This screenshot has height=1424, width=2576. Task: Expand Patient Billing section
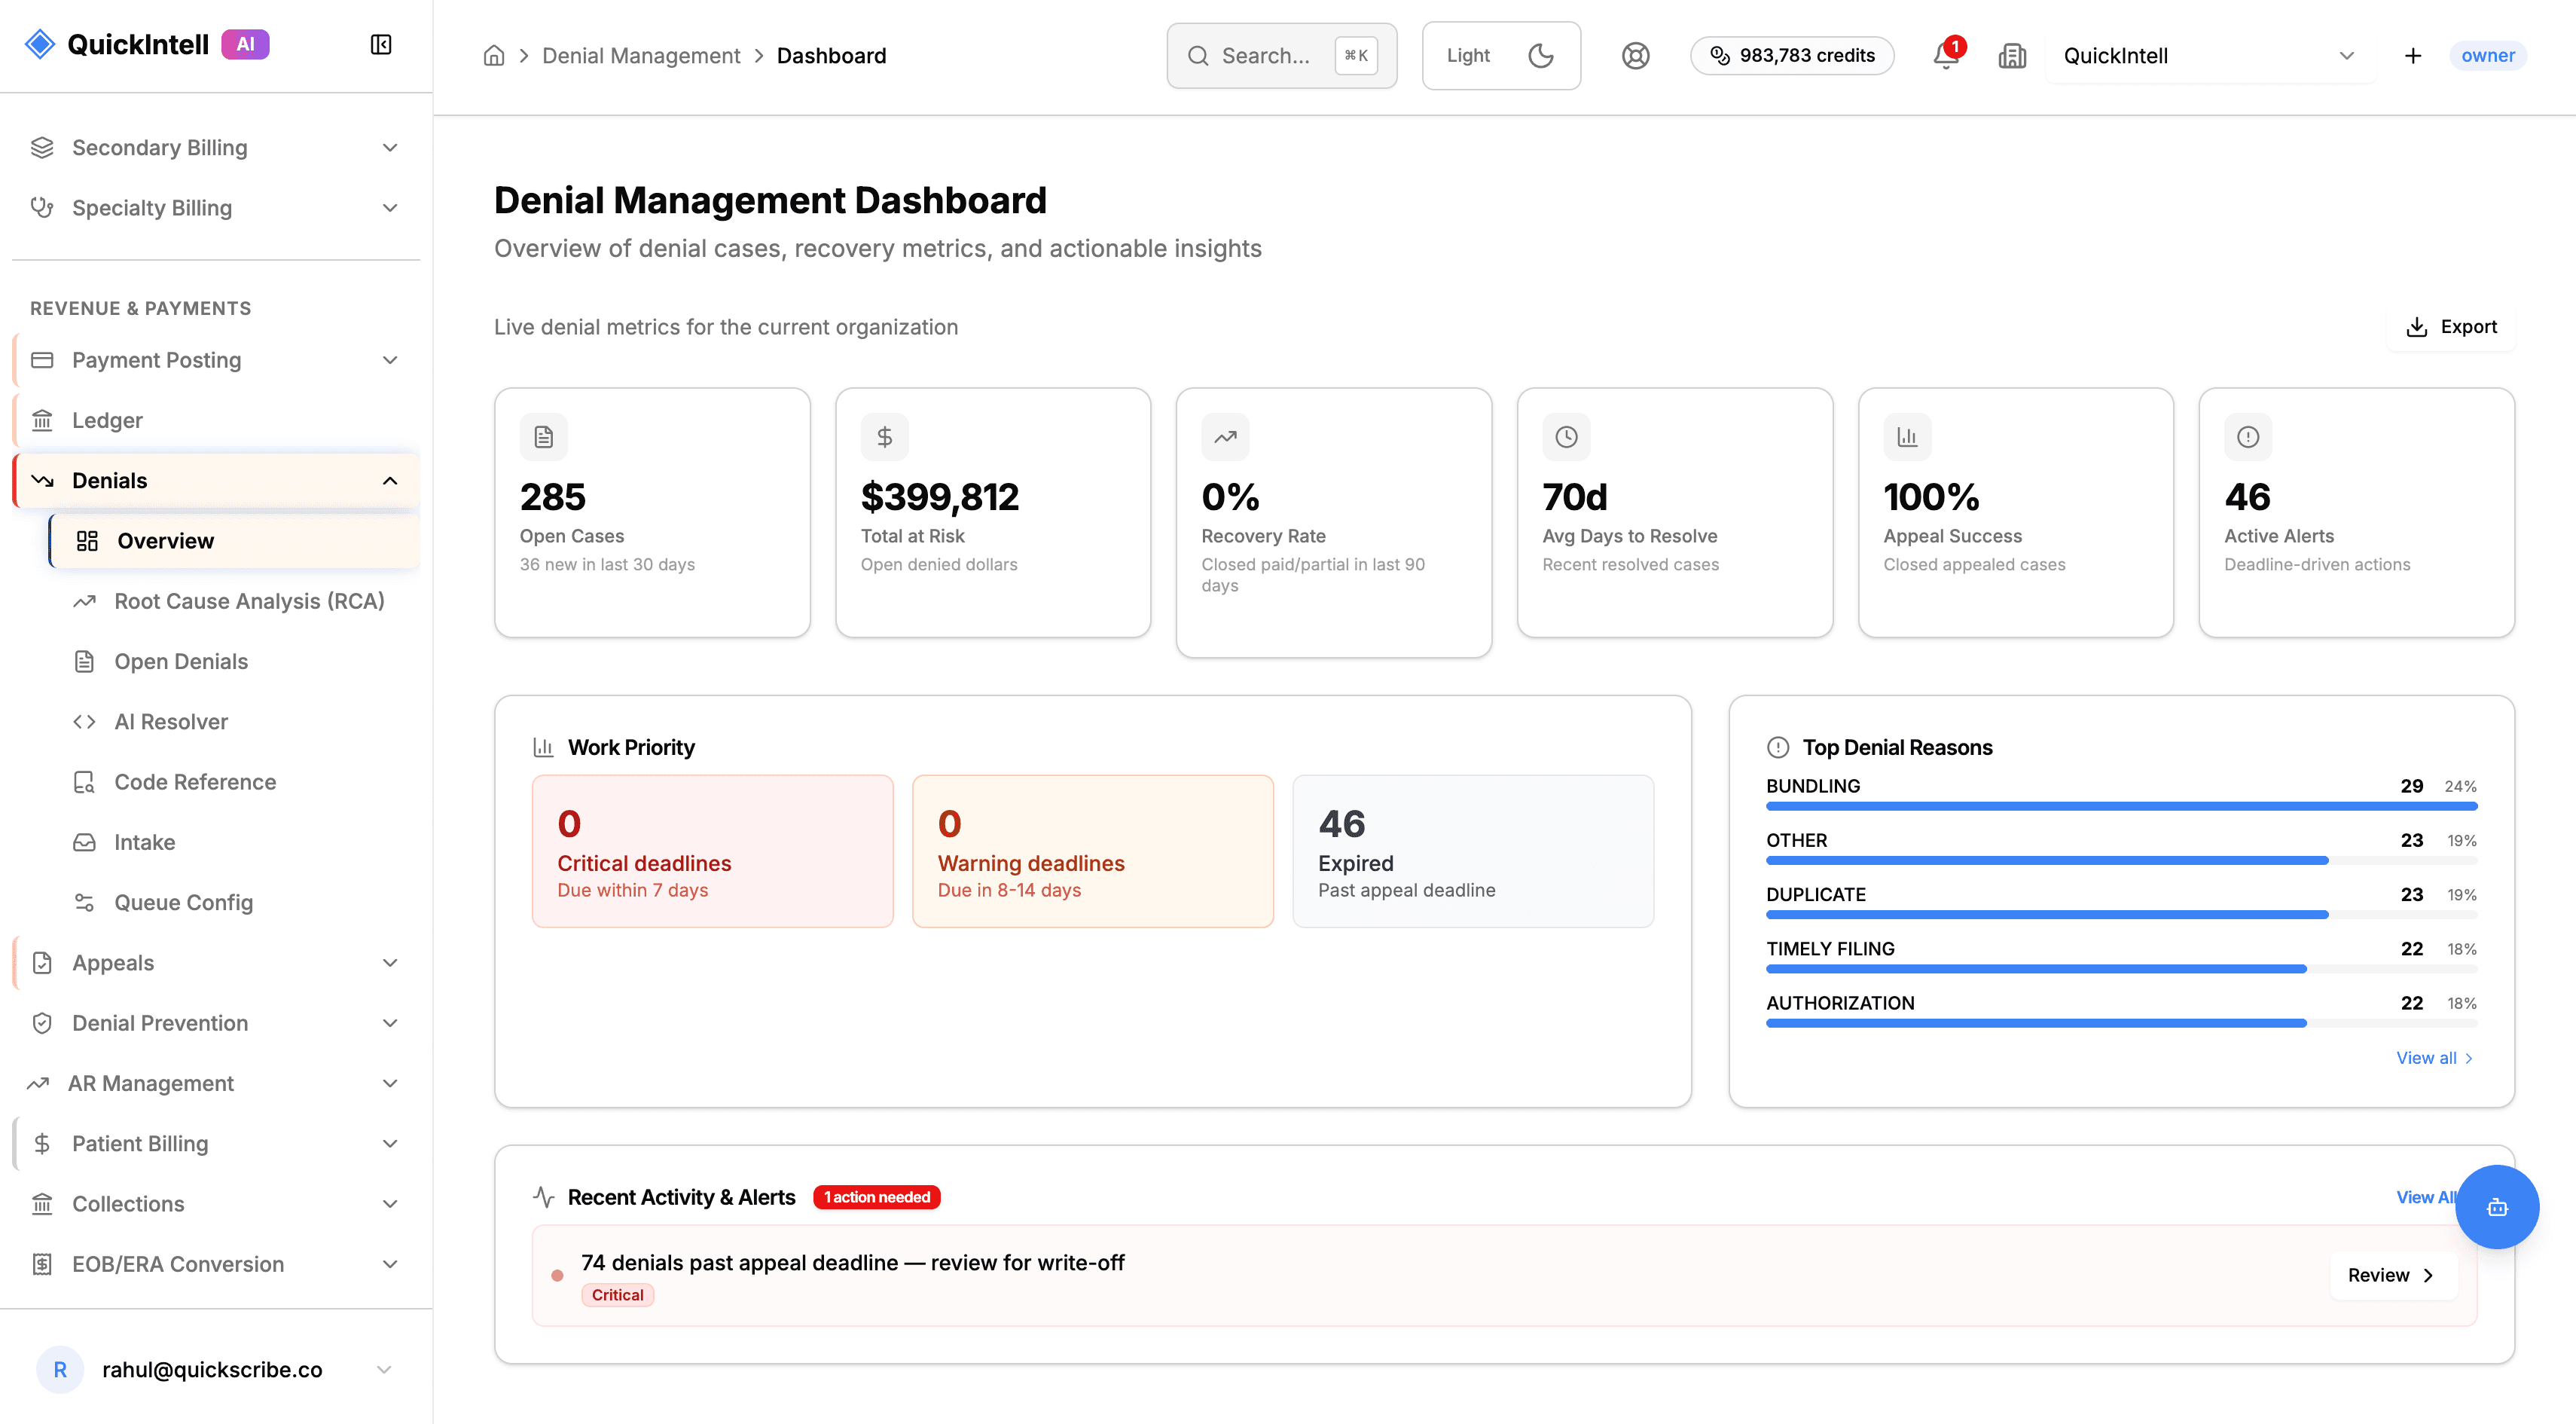coord(390,1144)
